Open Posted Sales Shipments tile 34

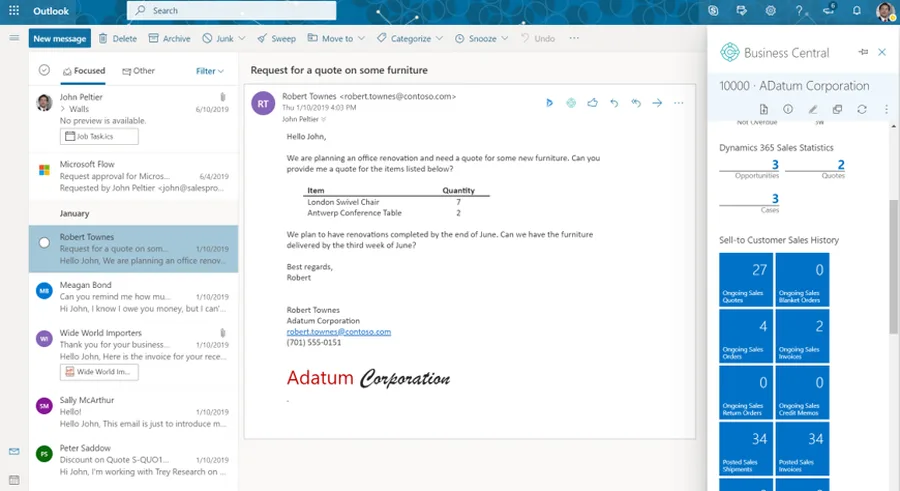tap(745, 449)
